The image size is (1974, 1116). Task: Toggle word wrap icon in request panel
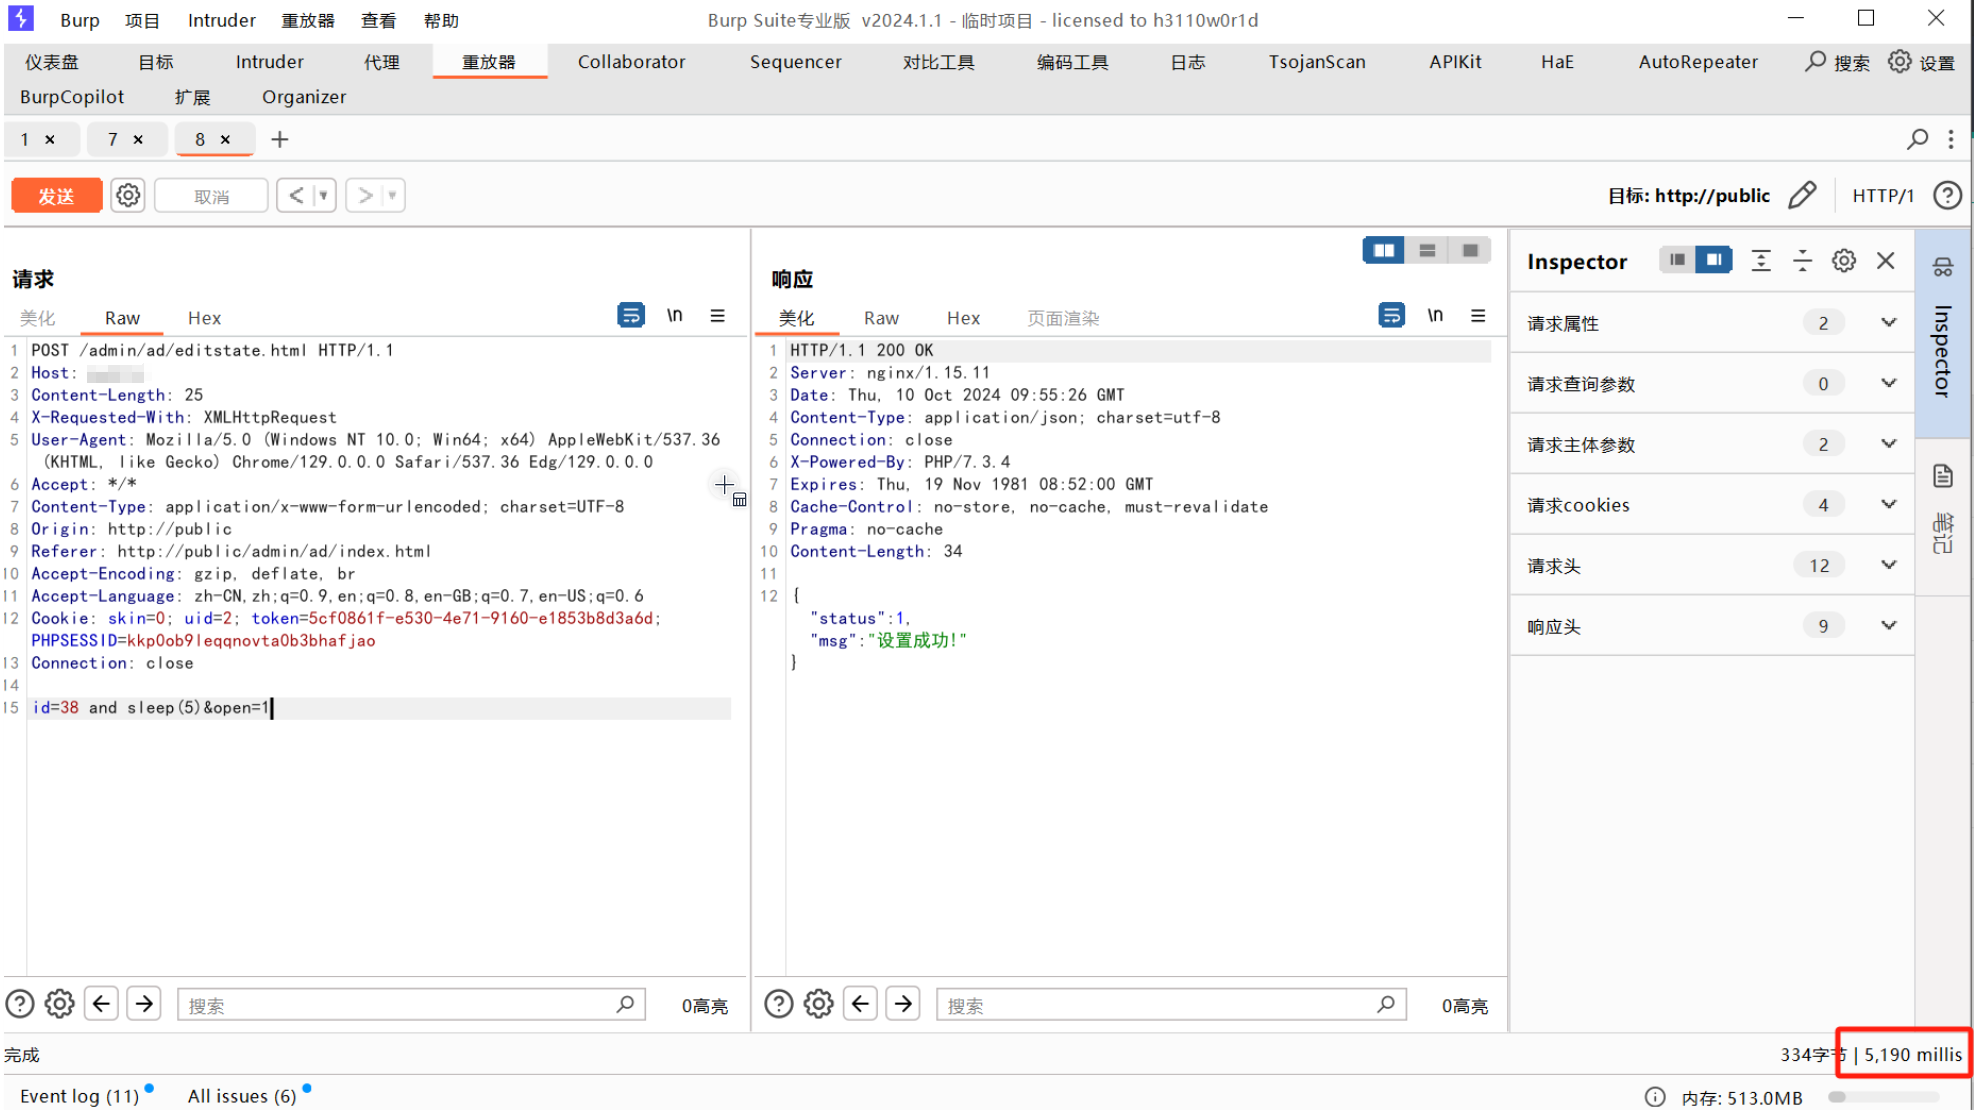(630, 316)
